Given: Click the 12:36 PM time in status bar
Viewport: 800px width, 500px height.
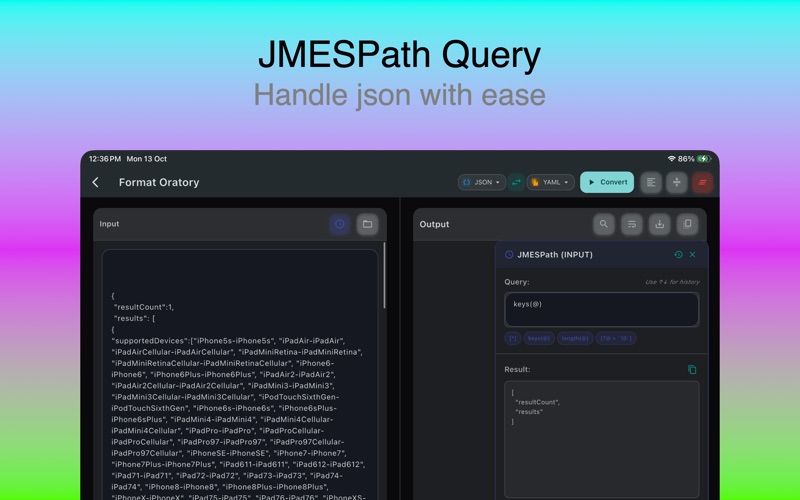Looking at the screenshot, I should click(x=105, y=159).
